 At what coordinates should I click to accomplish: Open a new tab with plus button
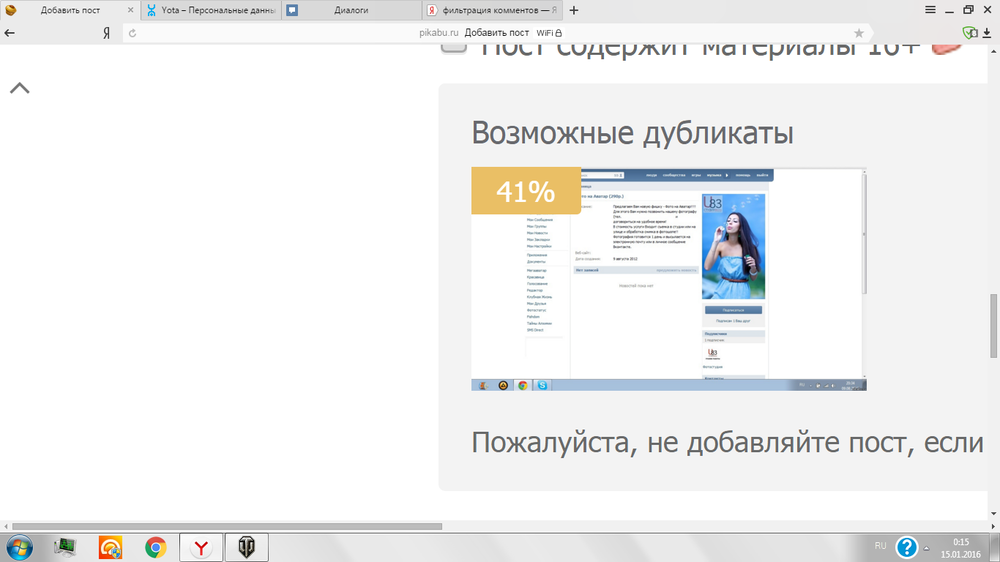click(574, 11)
